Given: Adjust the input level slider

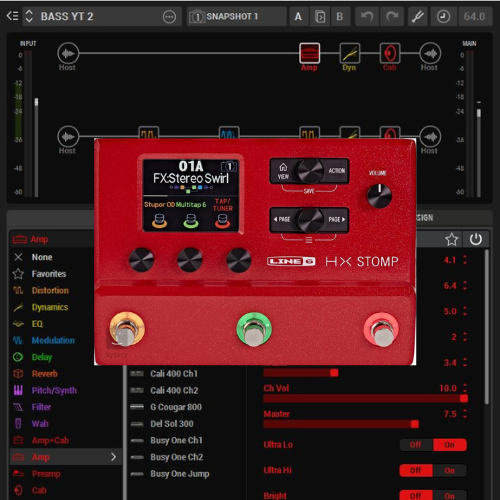Looking at the screenshot, I should click(36, 102).
